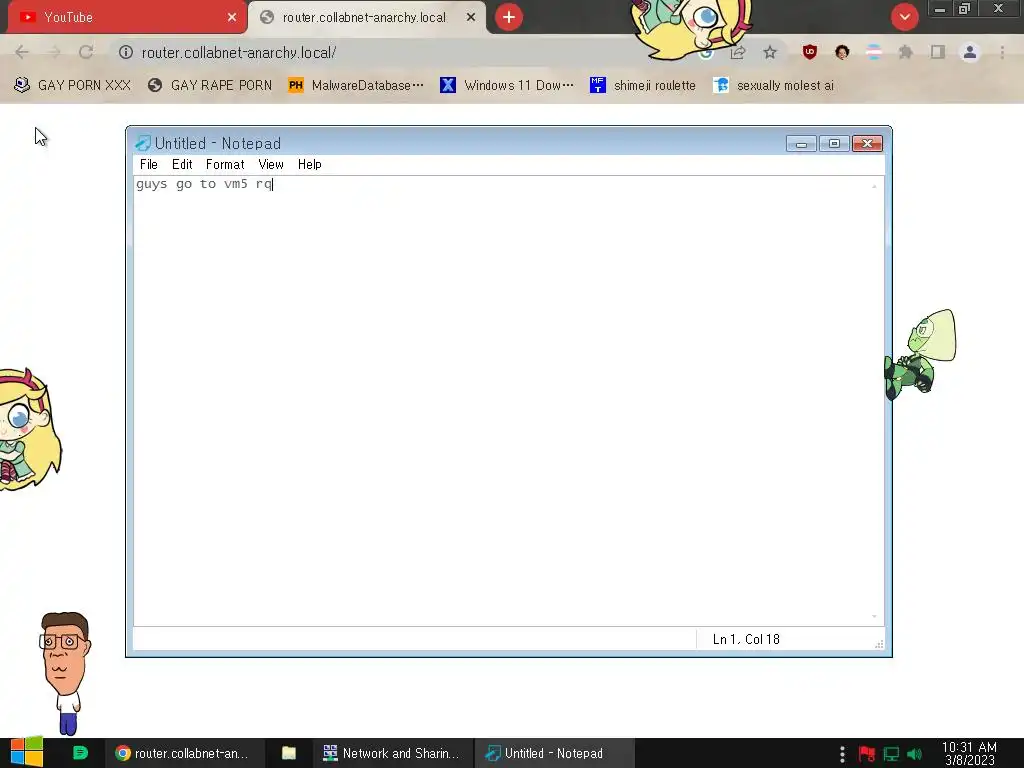The width and height of the screenshot is (1024, 768).
Task: Click the Notepad icon in the title bar
Action: pos(142,143)
